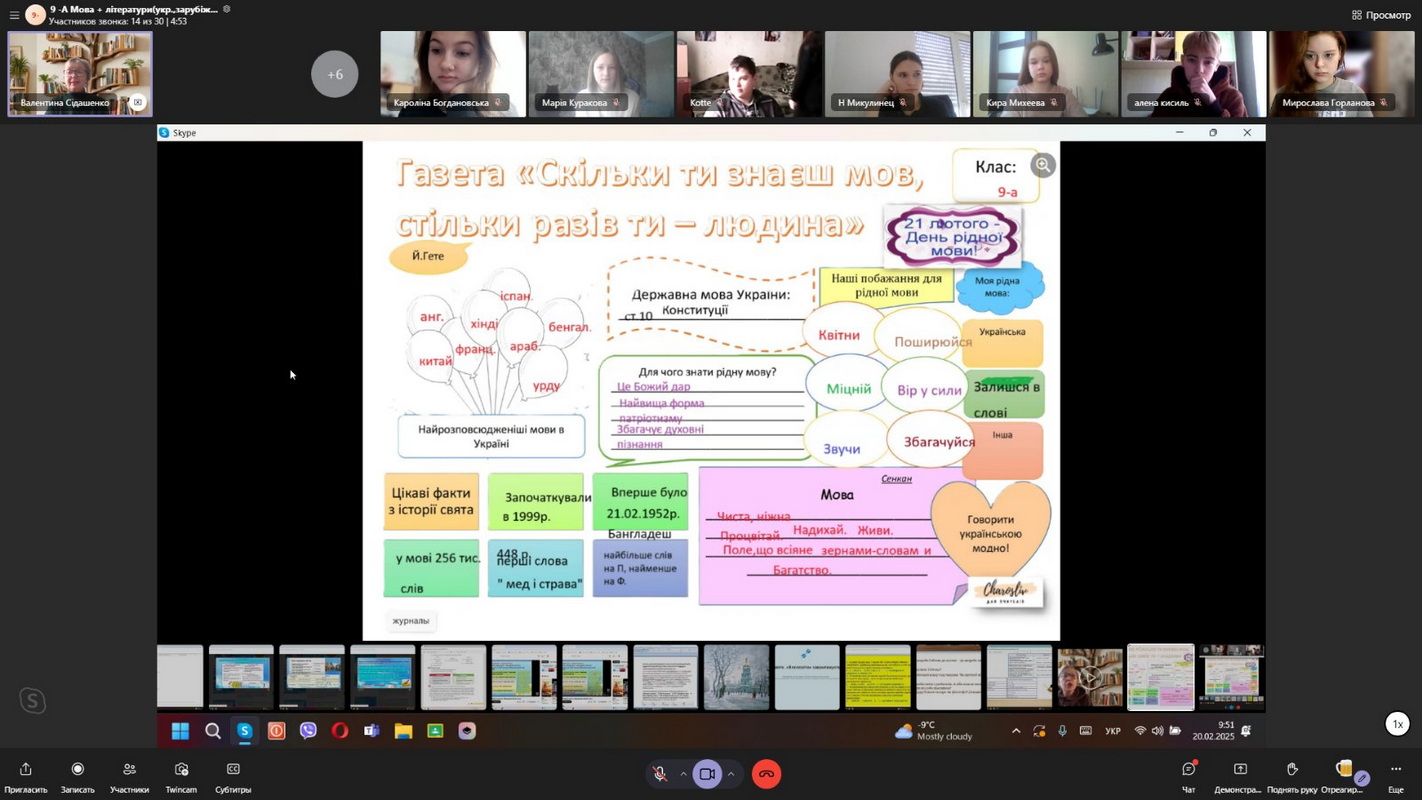Image resolution: width=1422 pixels, height=800 pixels.
Task: End the call with red hang-up button
Action: (x=766, y=774)
